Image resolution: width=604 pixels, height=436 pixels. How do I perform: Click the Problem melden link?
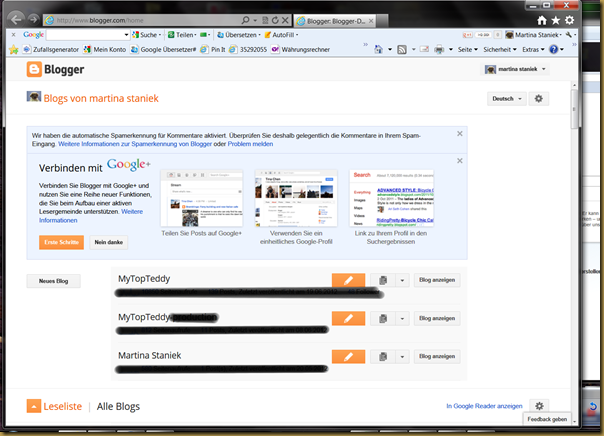click(250, 144)
